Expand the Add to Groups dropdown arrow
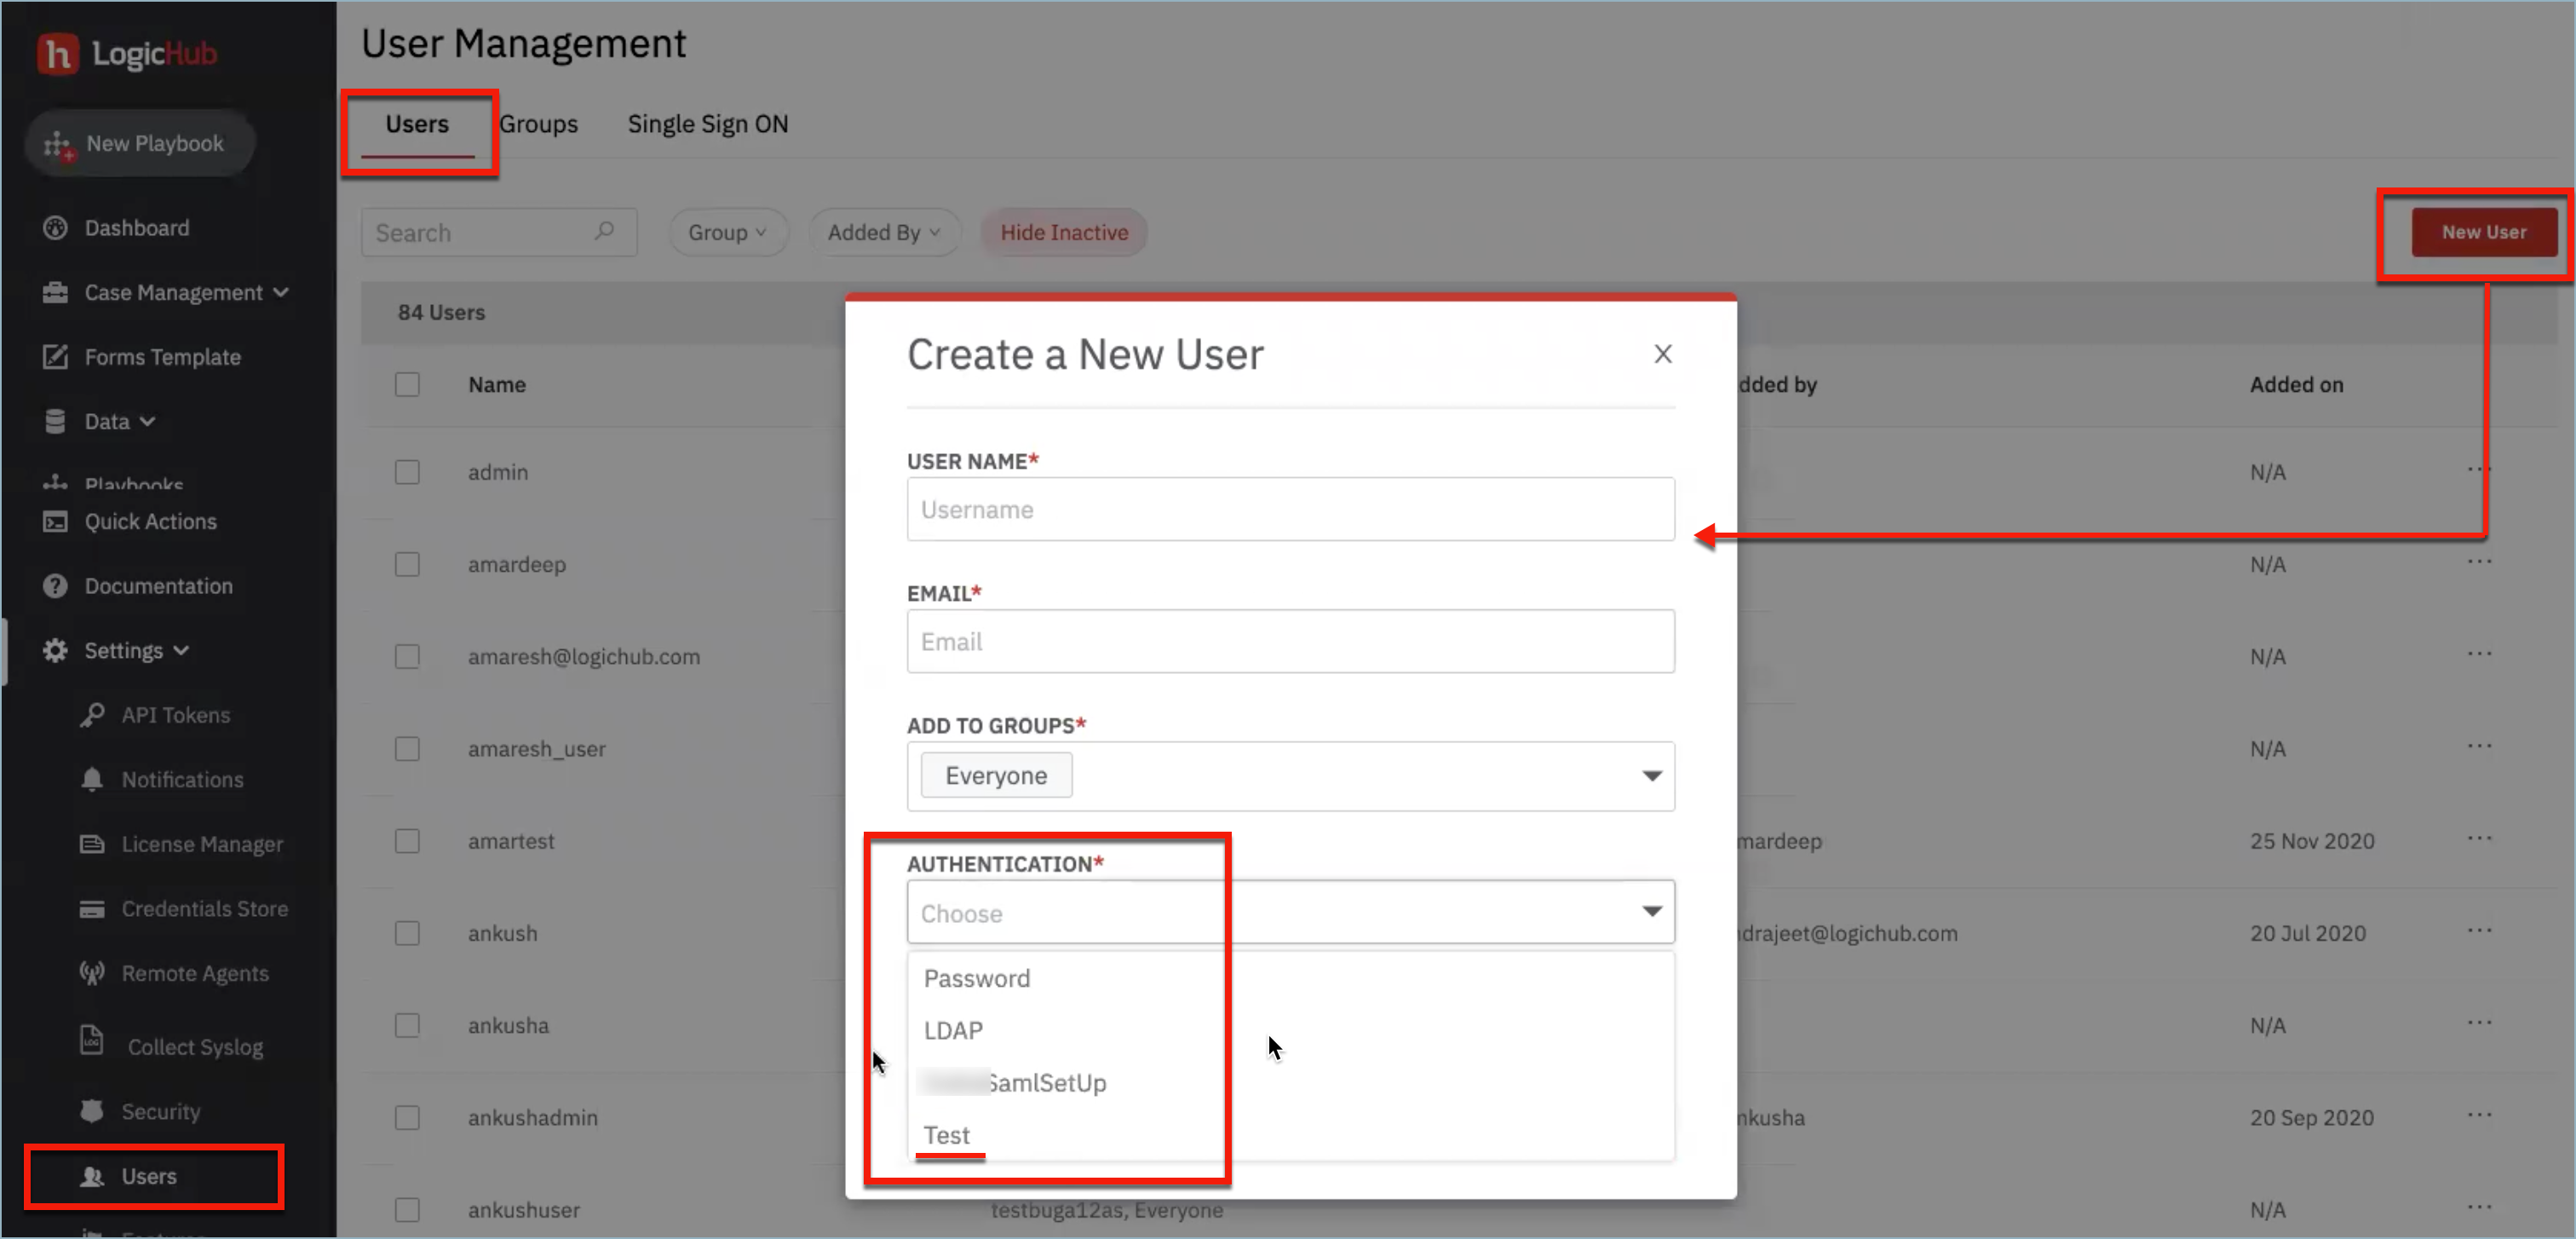Screen dimensions: 2576x1239 tap(1651, 776)
